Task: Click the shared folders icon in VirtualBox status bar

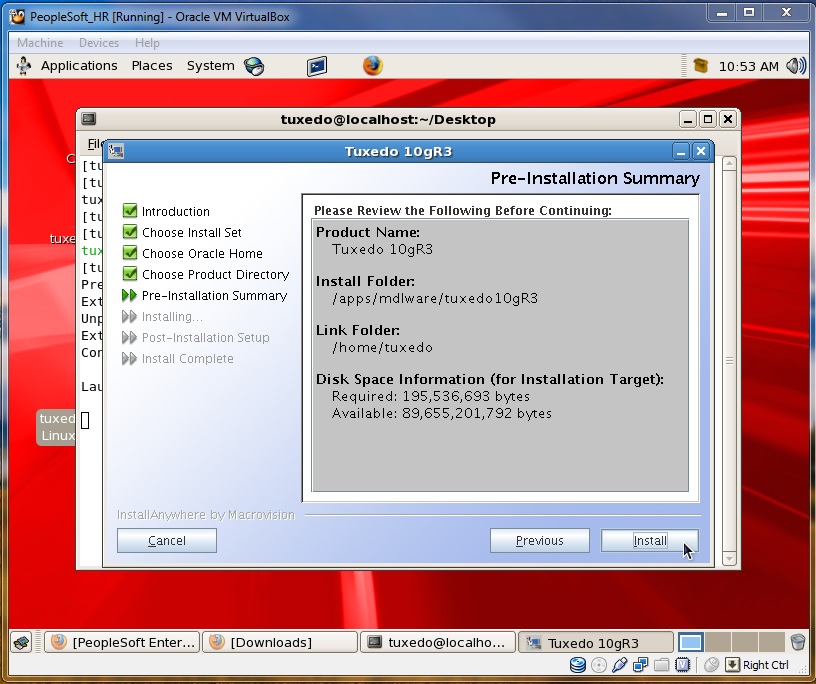Action: click(x=661, y=664)
